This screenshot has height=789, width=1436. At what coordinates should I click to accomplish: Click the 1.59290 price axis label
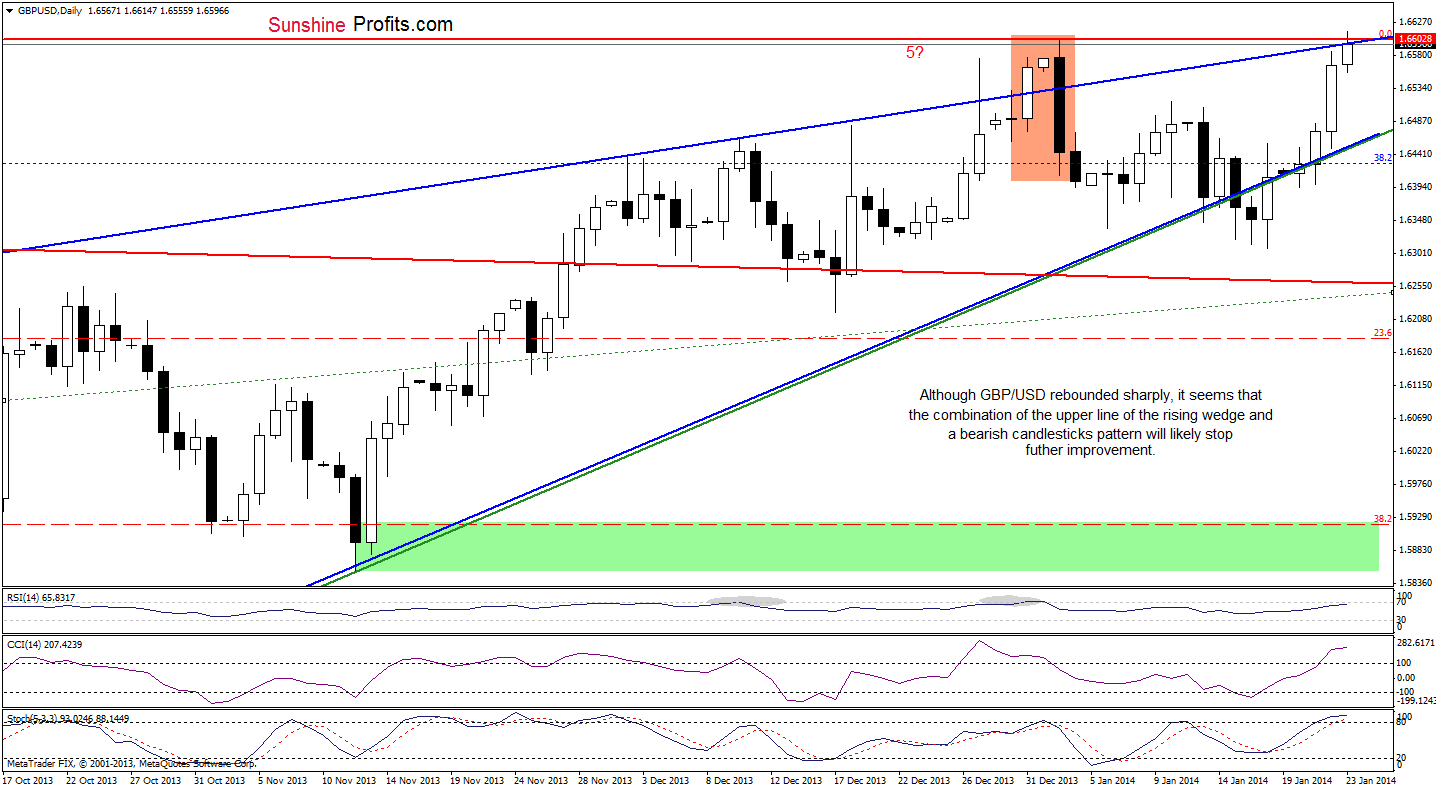tap(1415, 517)
